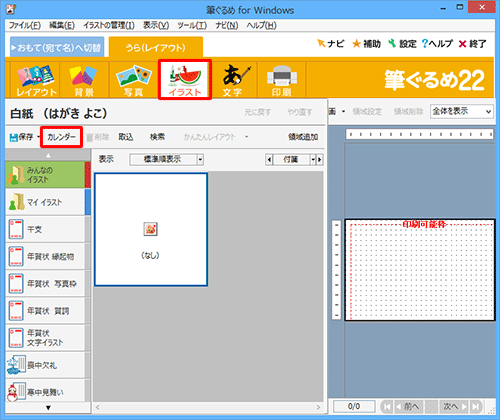500x420 pixels.
Task: Switch to おもて(宛て名)へ切替 tab
Action: point(57,47)
